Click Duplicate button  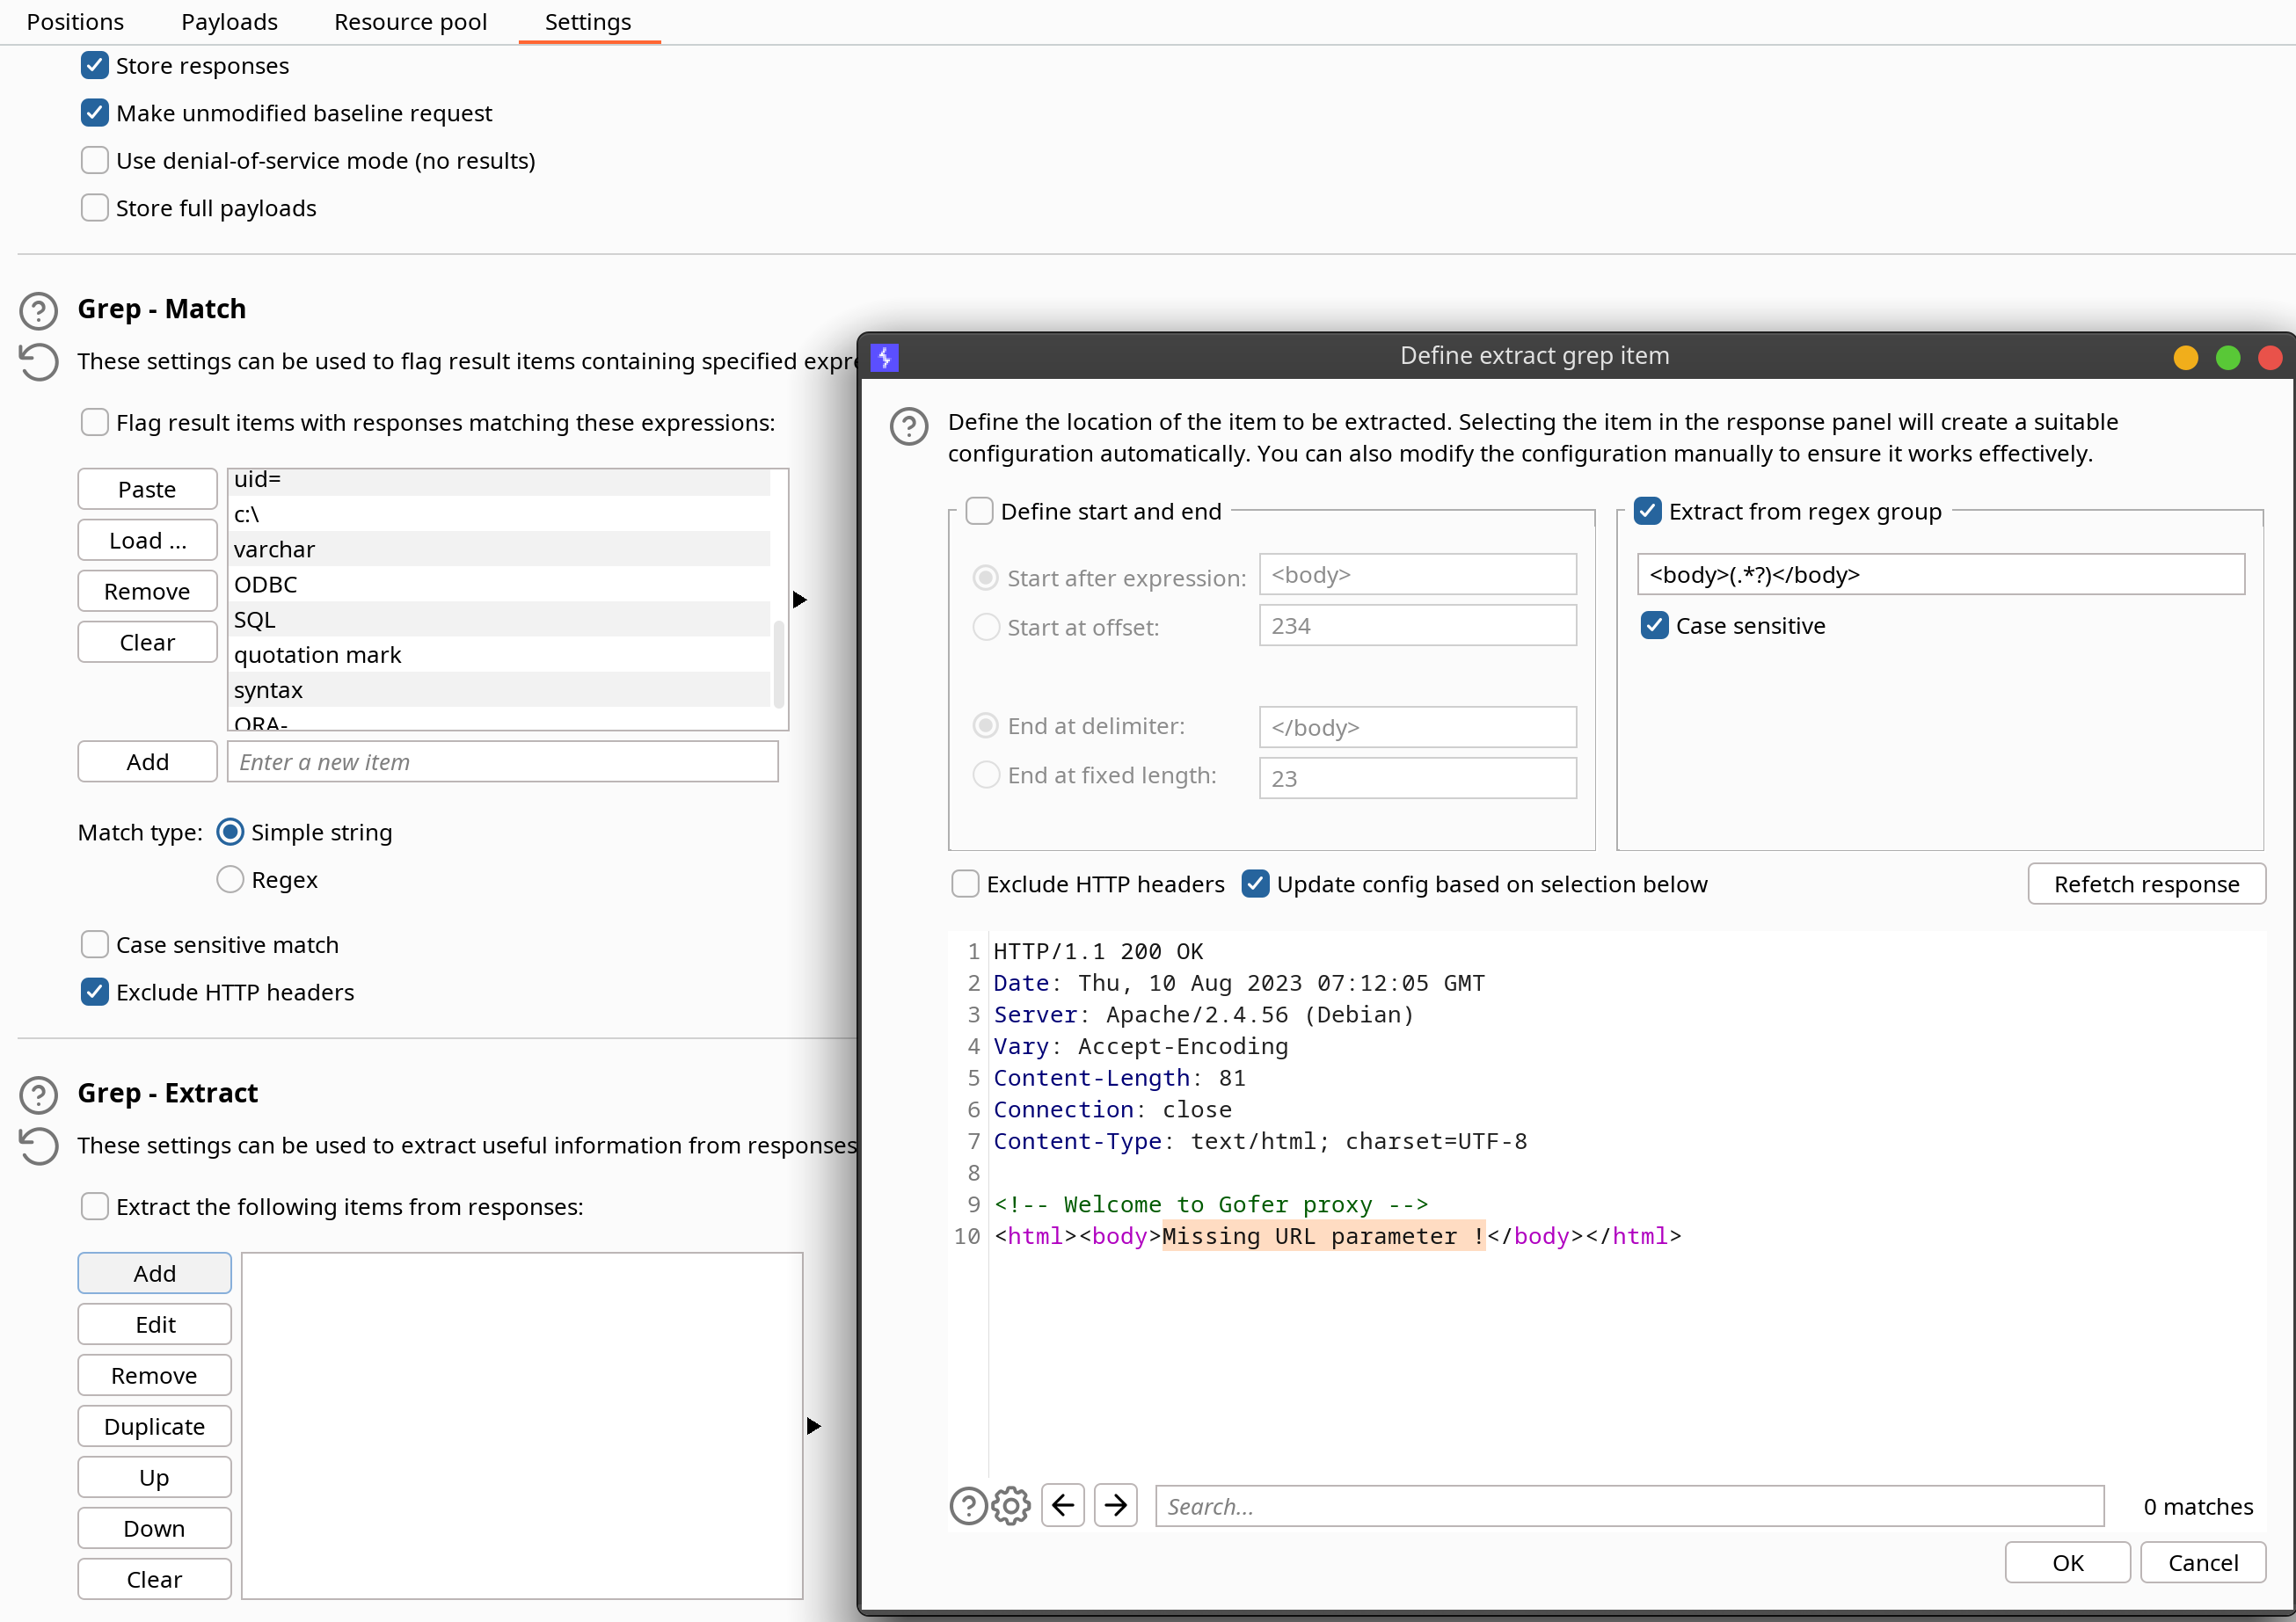154,1426
